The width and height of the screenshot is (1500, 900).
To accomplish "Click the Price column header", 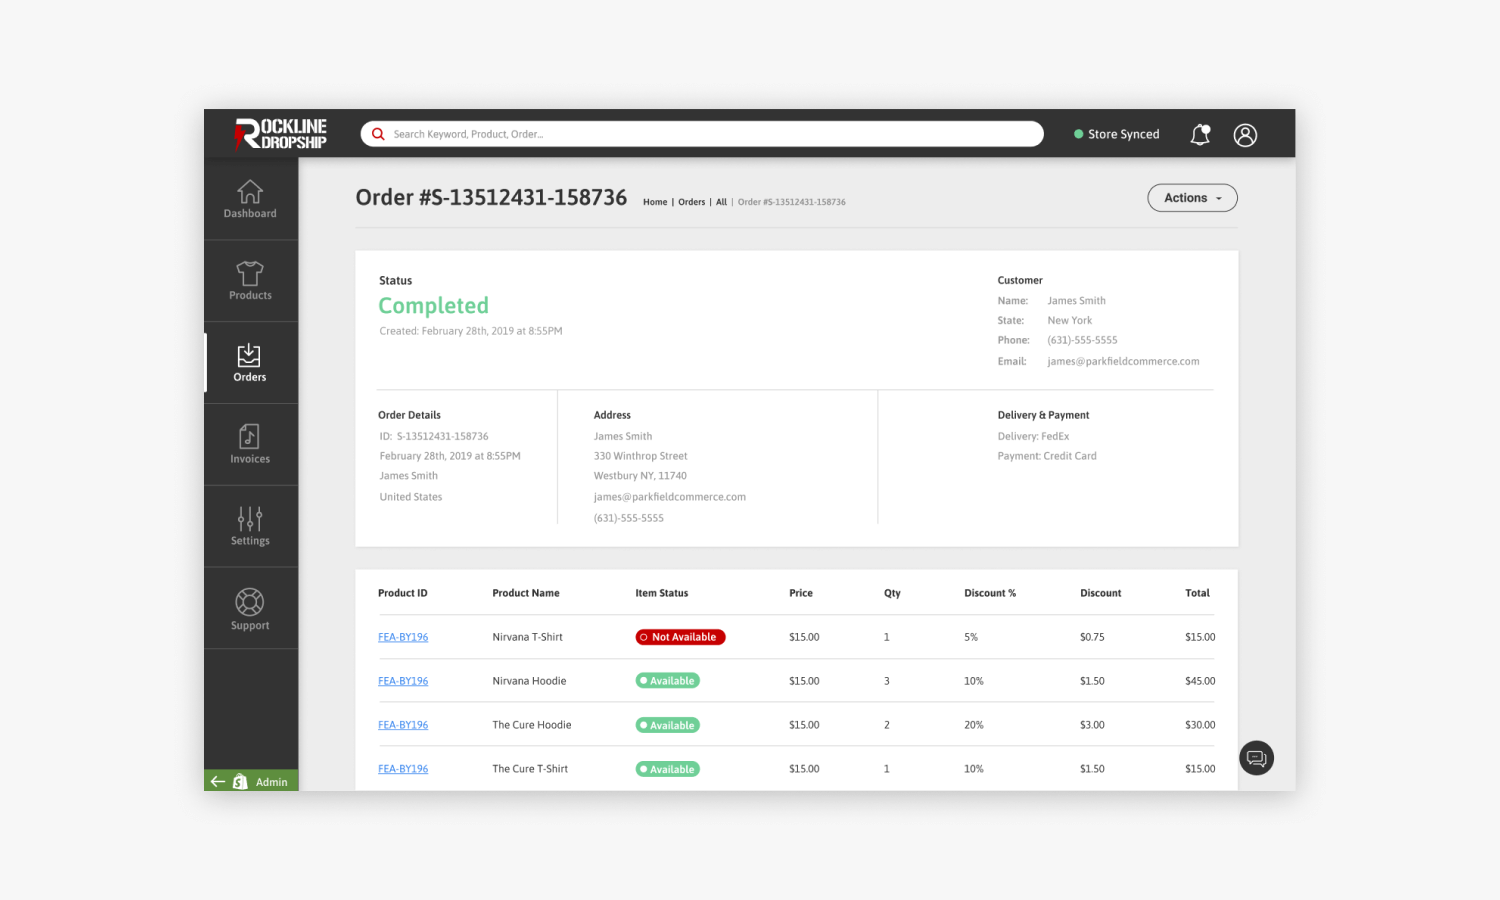I will pos(801,593).
